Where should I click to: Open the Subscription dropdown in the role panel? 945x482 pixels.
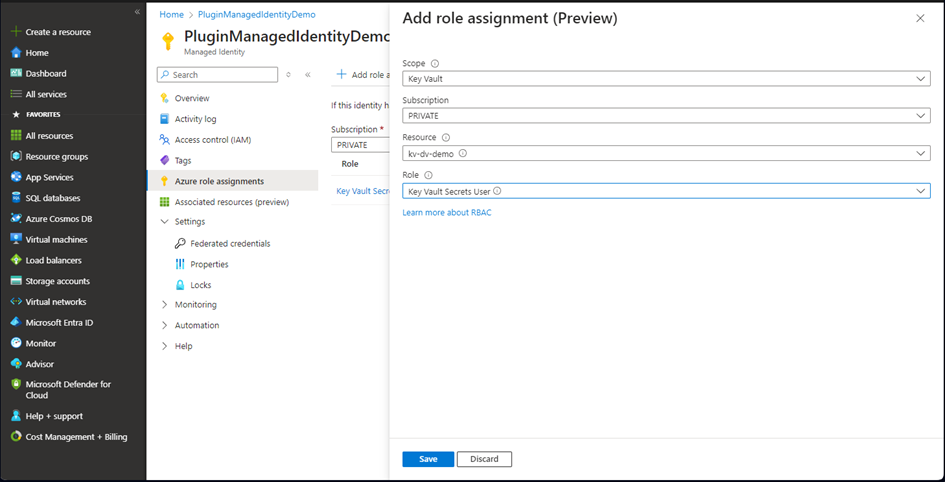click(x=666, y=116)
